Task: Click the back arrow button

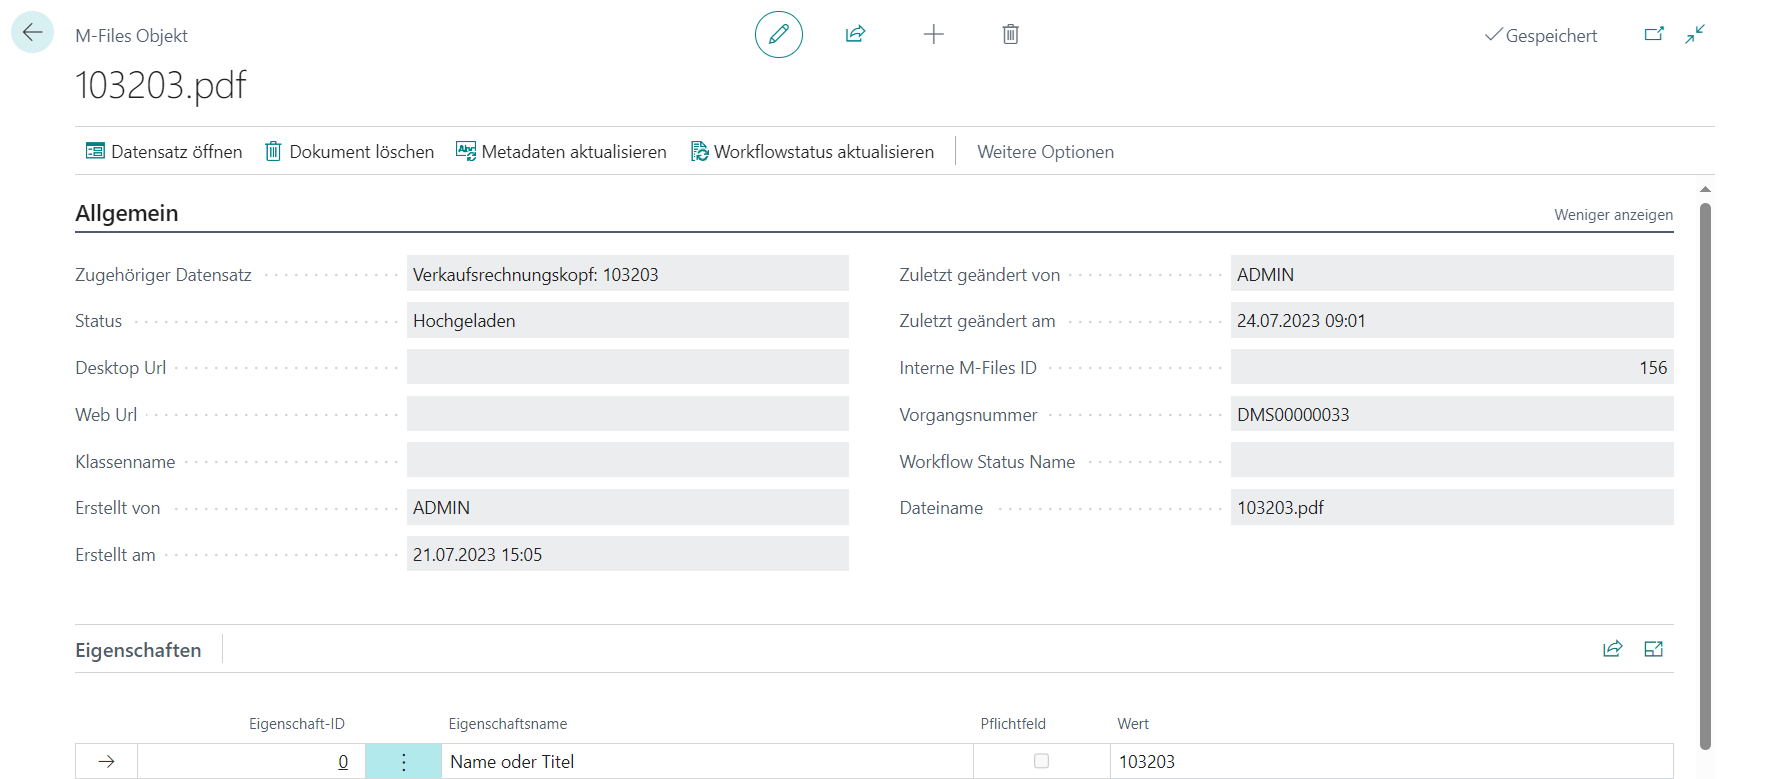Action: pyautogui.click(x=32, y=32)
